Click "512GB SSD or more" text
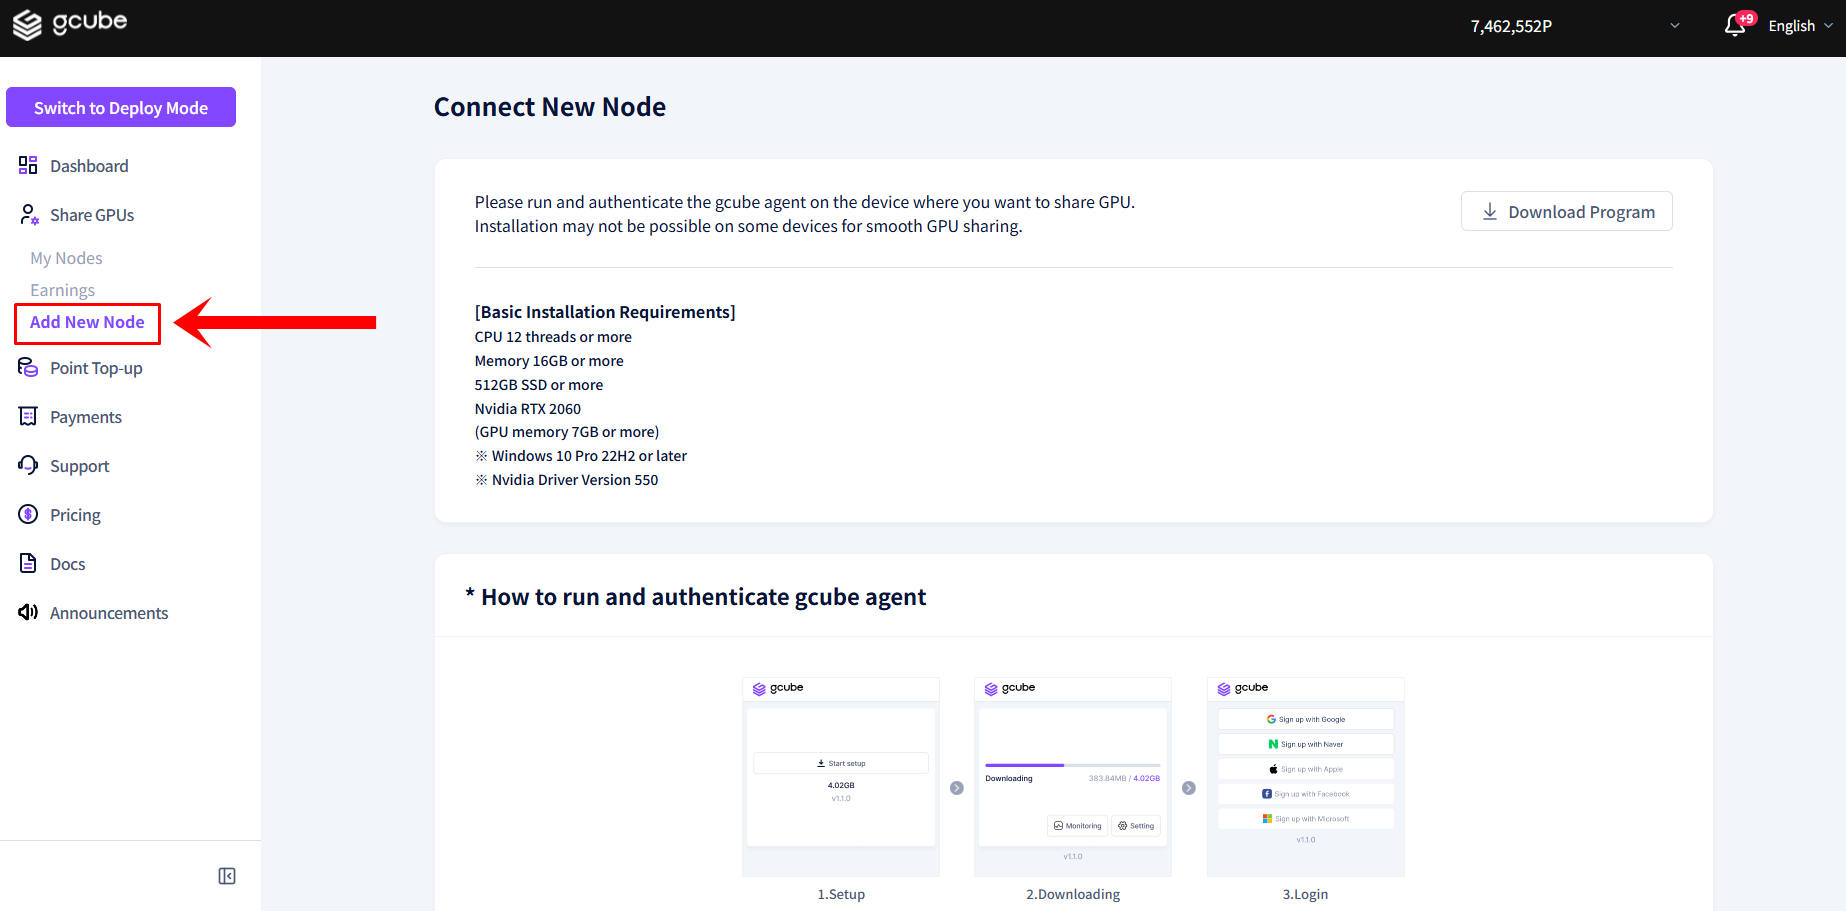This screenshot has width=1846, height=911. pyautogui.click(x=539, y=385)
